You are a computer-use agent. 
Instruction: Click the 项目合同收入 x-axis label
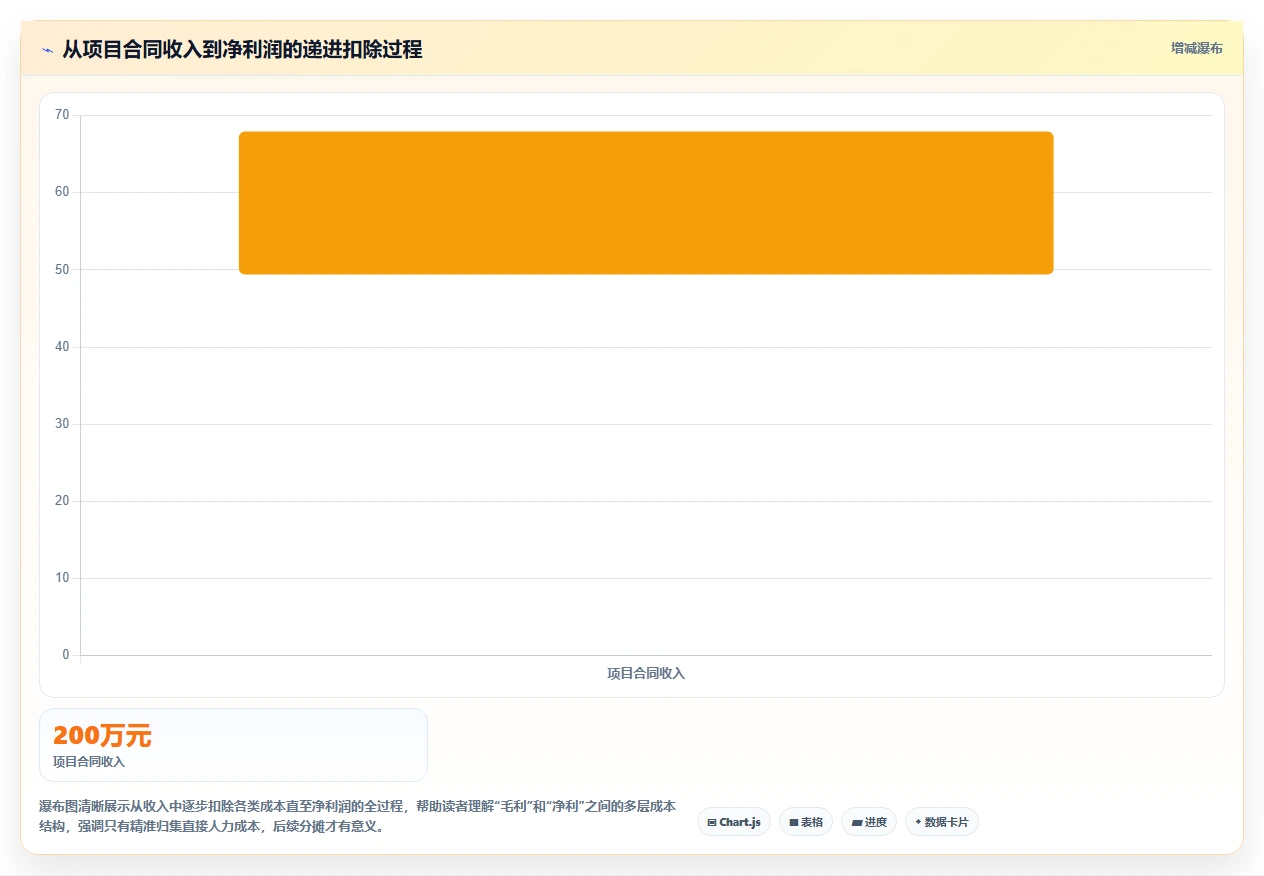(646, 673)
